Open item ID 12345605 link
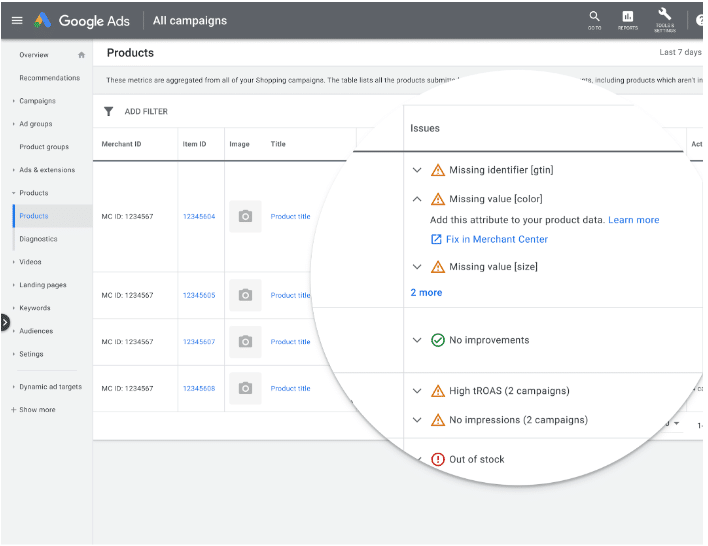The height and width of the screenshot is (546, 708). (199, 295)
